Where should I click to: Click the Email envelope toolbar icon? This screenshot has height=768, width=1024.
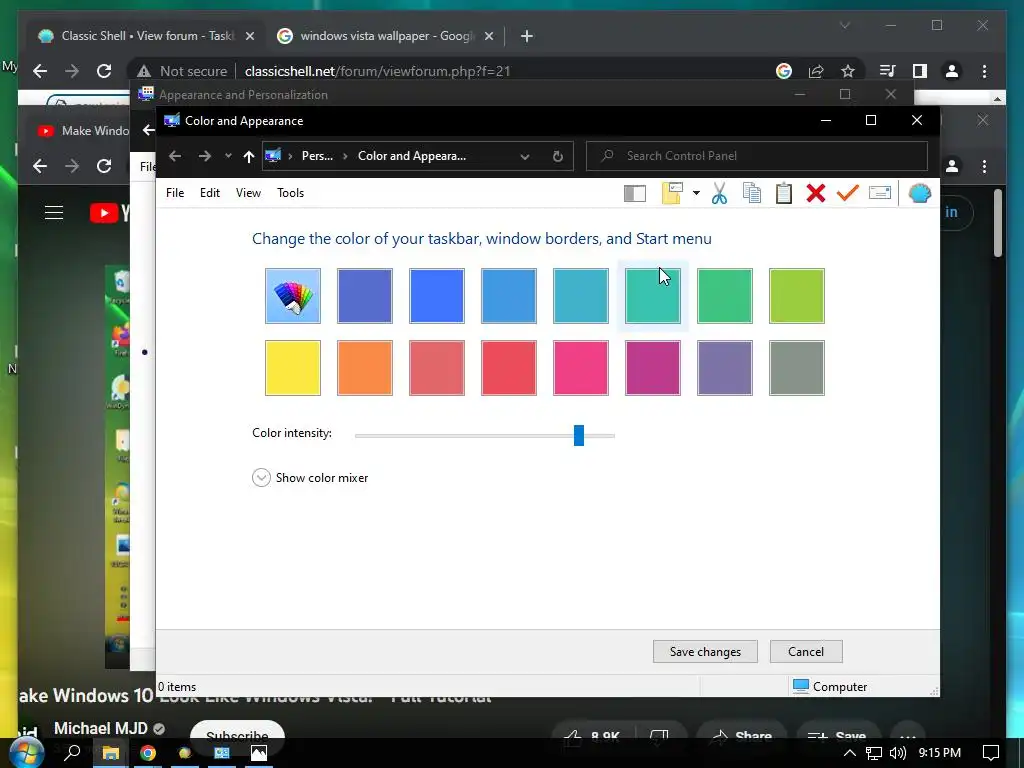(880, 193)
